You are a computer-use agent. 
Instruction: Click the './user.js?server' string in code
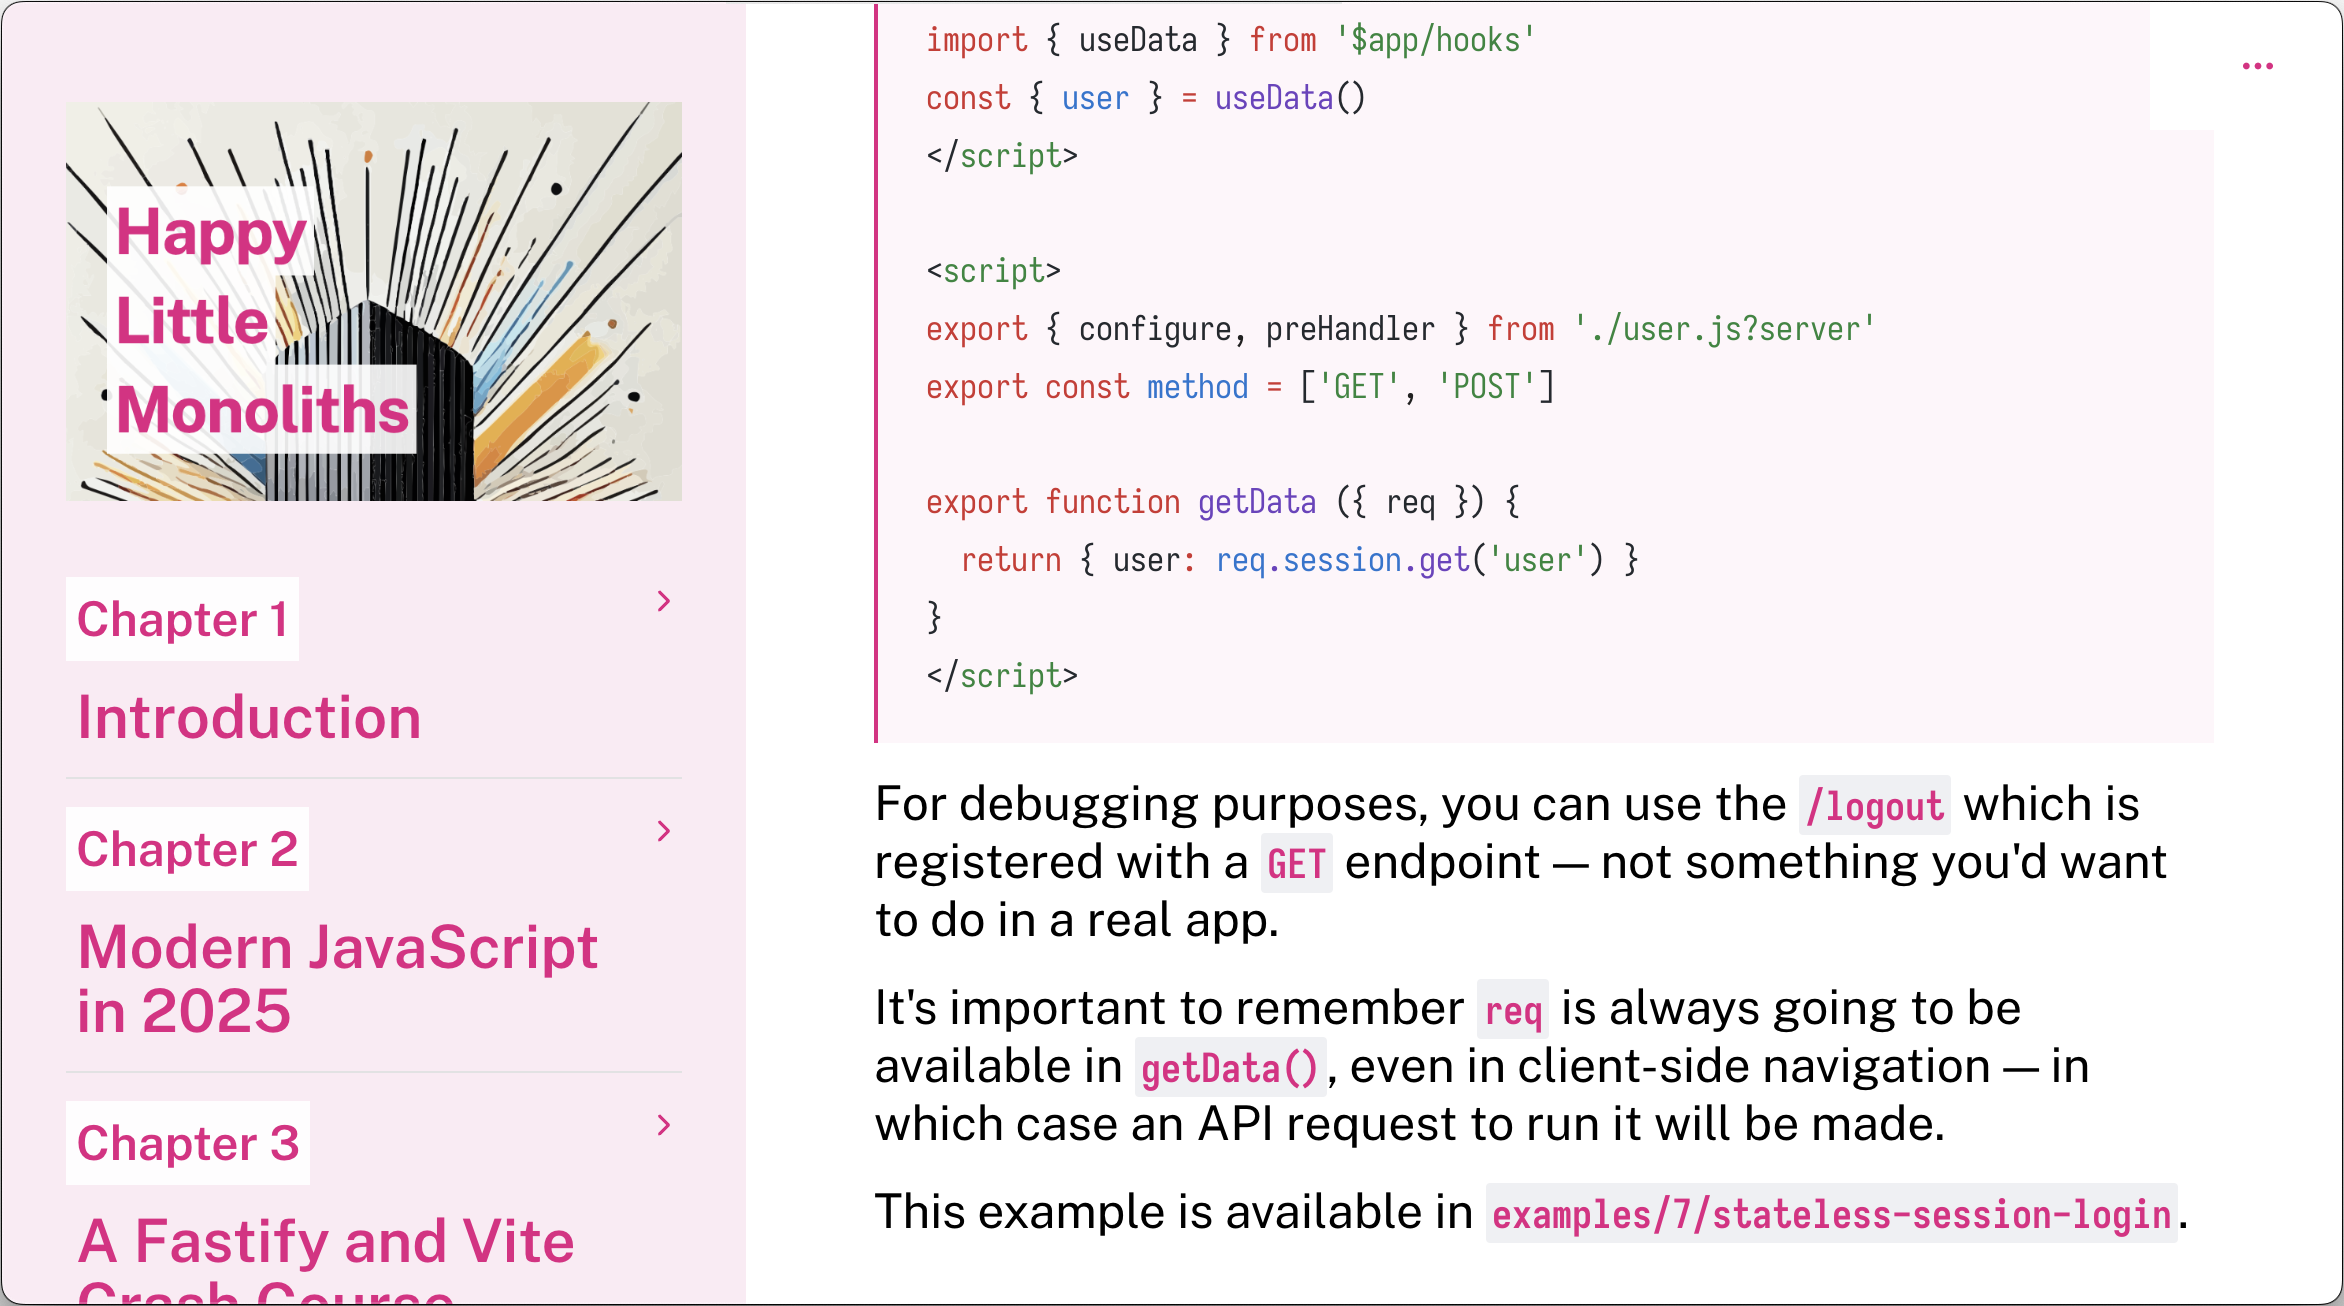pyautogui.click(x=1724, y=329)
